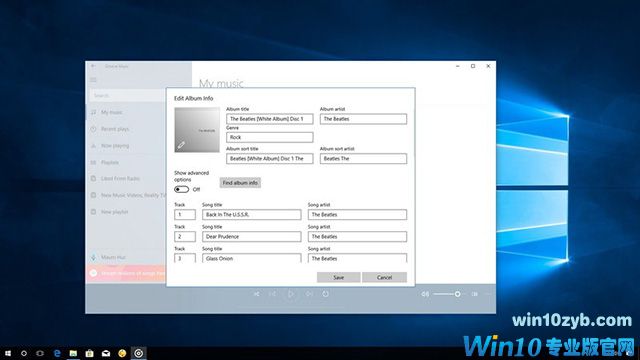The width and height of the screenshot is (640, 360).
Task: Click the Album artist input field
Action: (x=363, y=119)
